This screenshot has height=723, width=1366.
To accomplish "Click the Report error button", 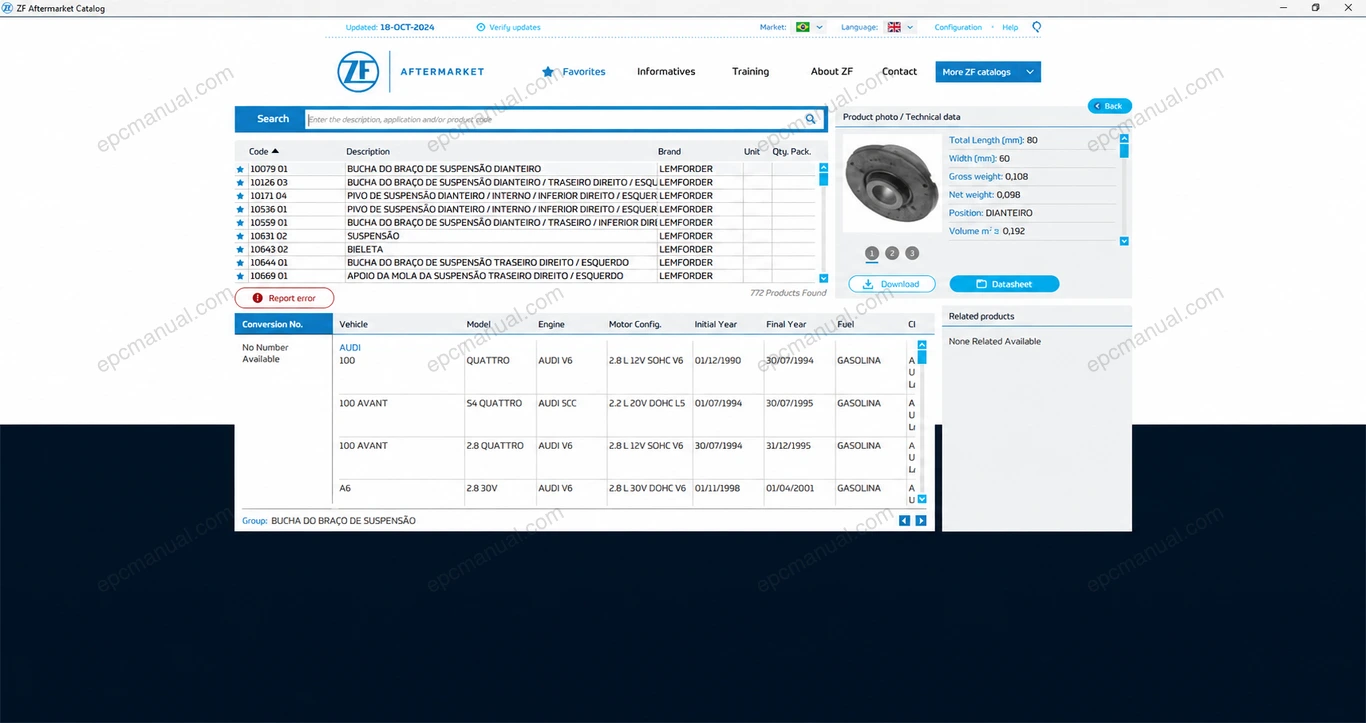I will [284, 298].
